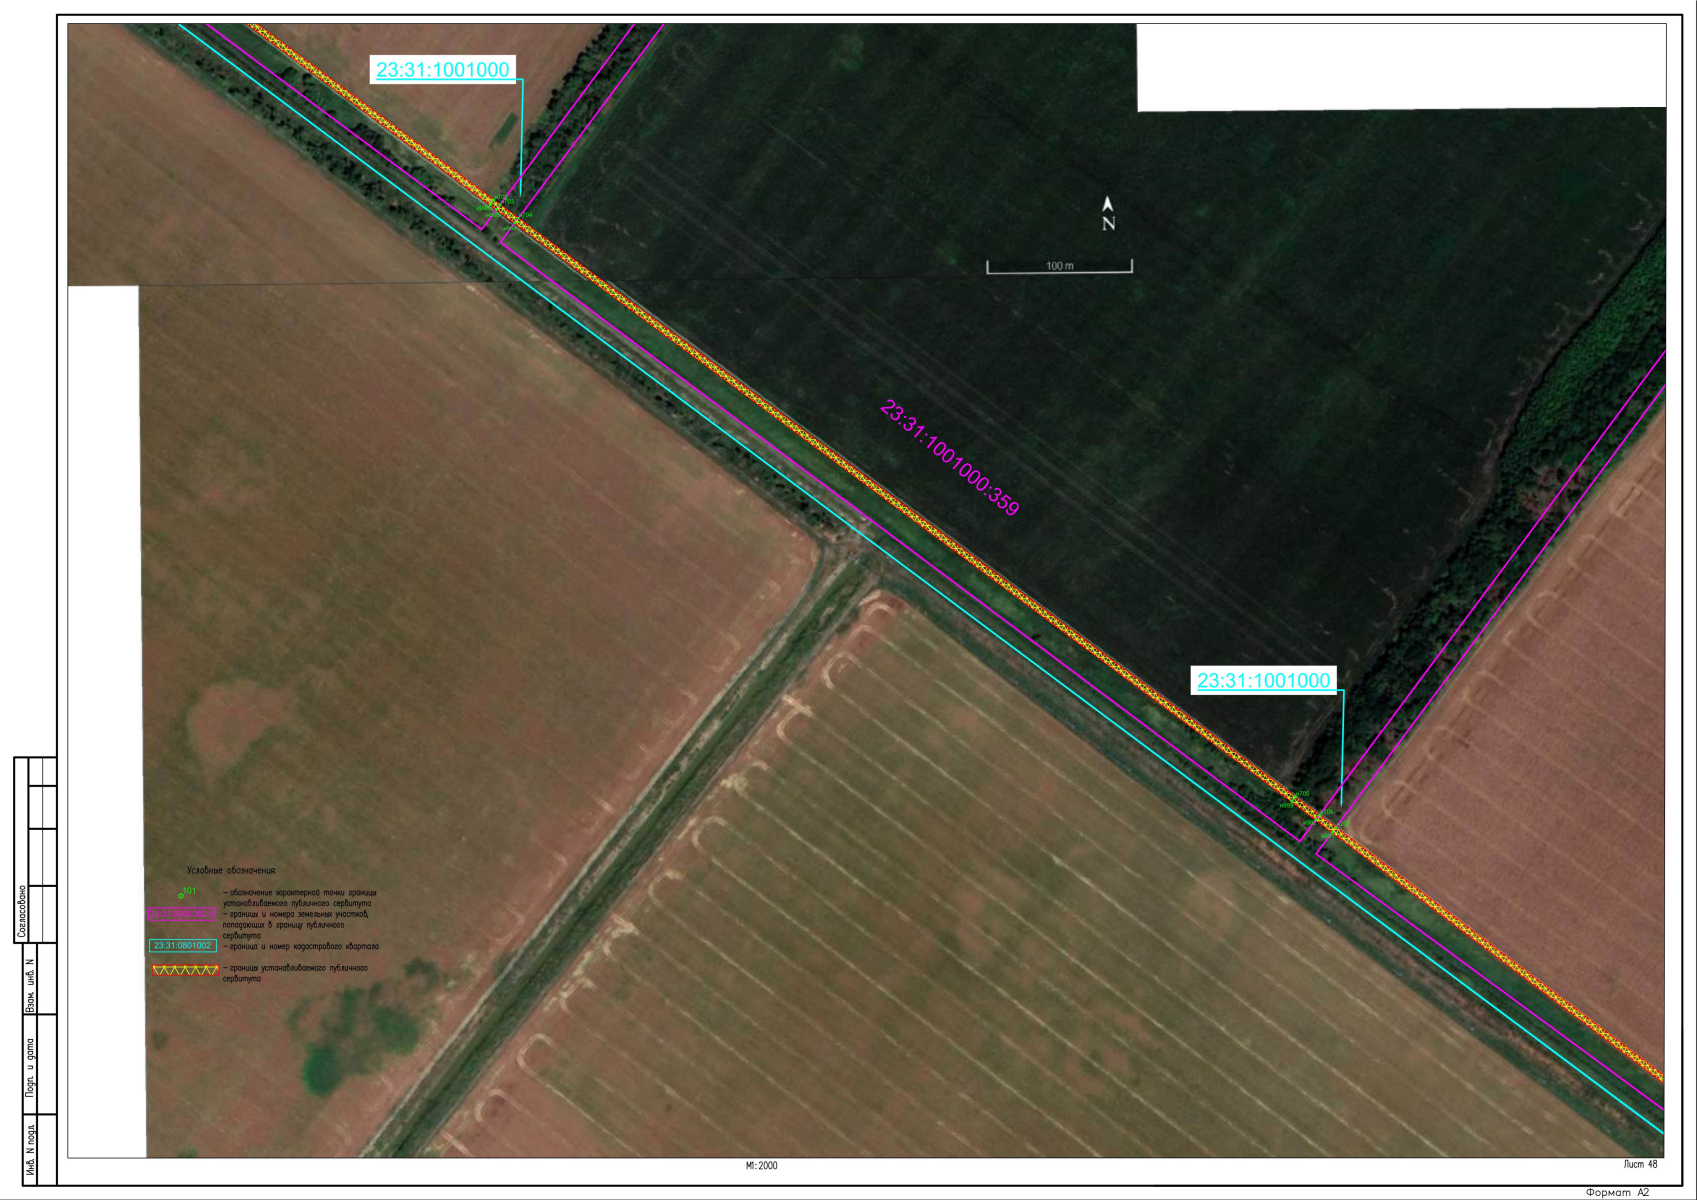Click the lower-right cyan label 23:31:1001000
Image resolution: width=1697 pixels, height=1200 pixels.
[x=1264, y=681]
